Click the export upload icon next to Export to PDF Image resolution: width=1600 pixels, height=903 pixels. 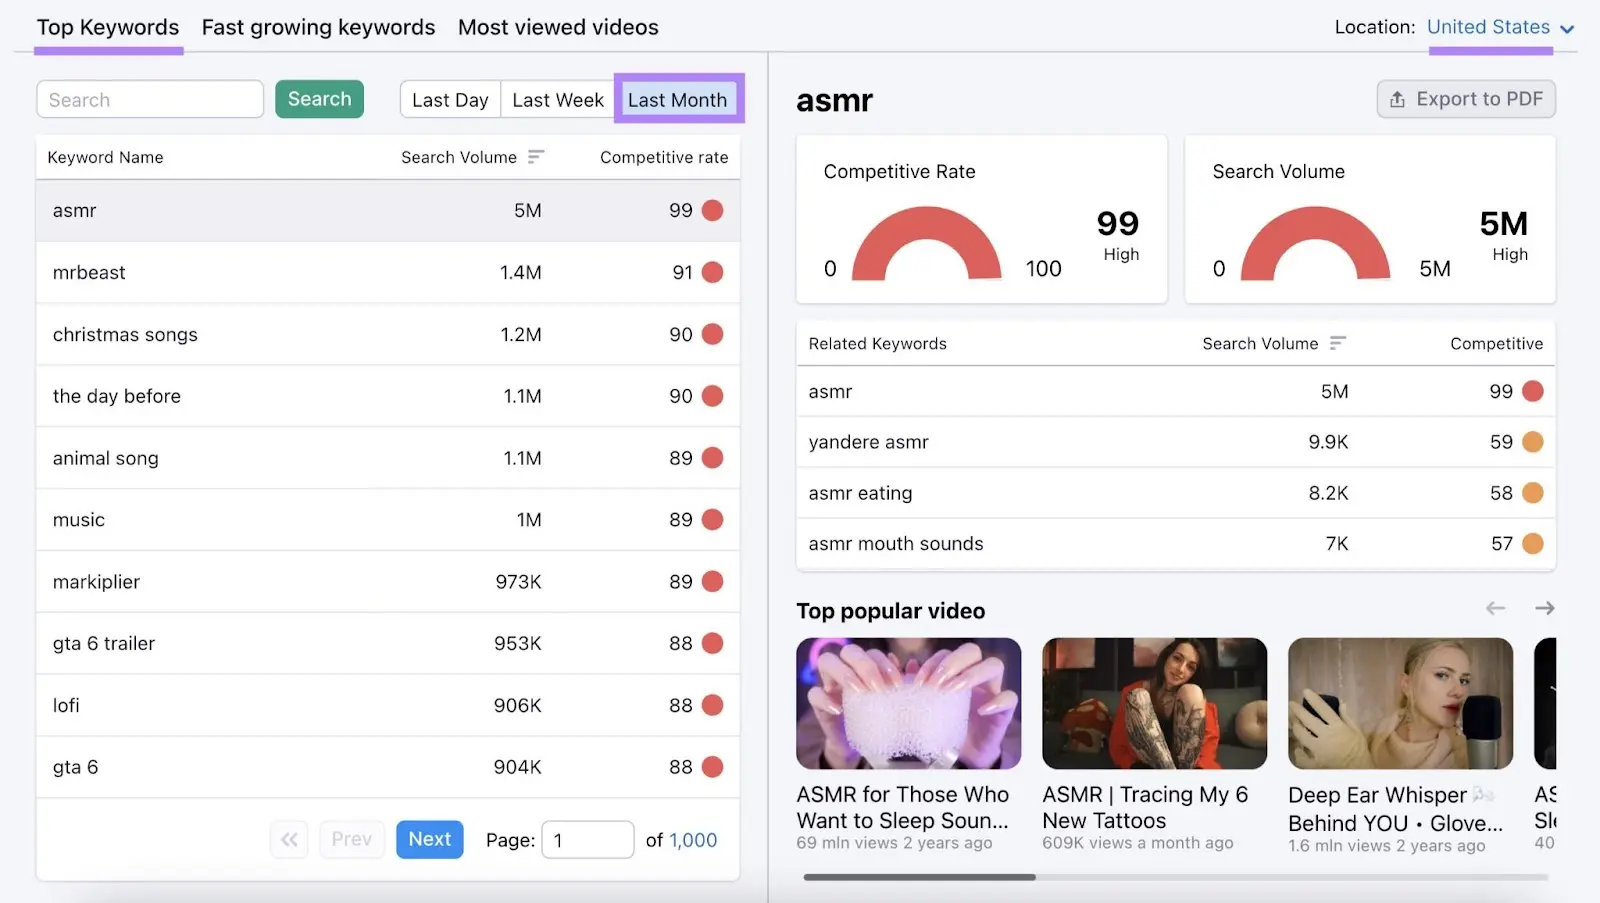1395,99
